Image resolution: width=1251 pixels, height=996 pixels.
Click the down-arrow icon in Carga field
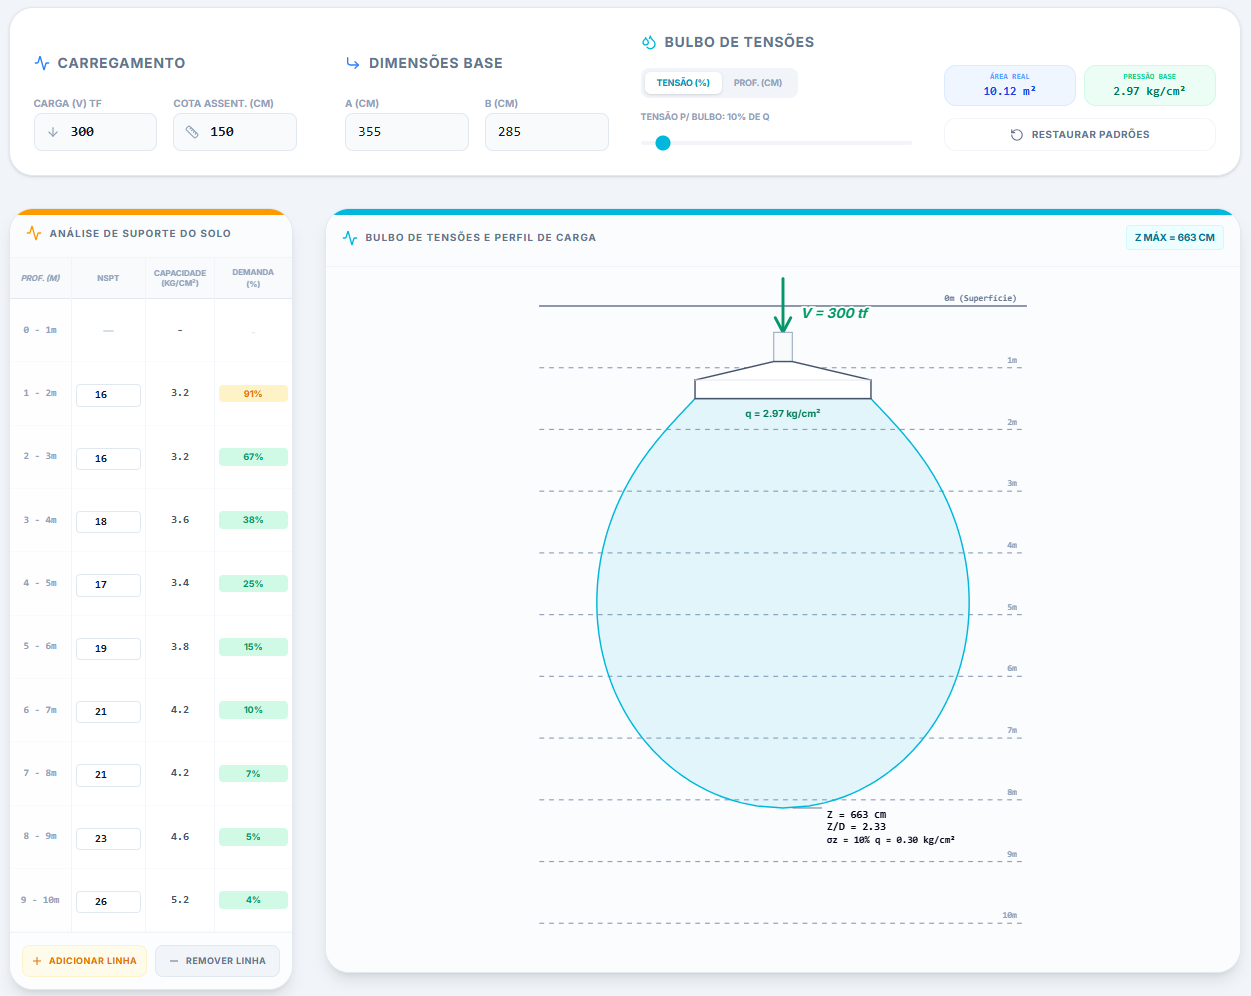[x=53, y=132]
